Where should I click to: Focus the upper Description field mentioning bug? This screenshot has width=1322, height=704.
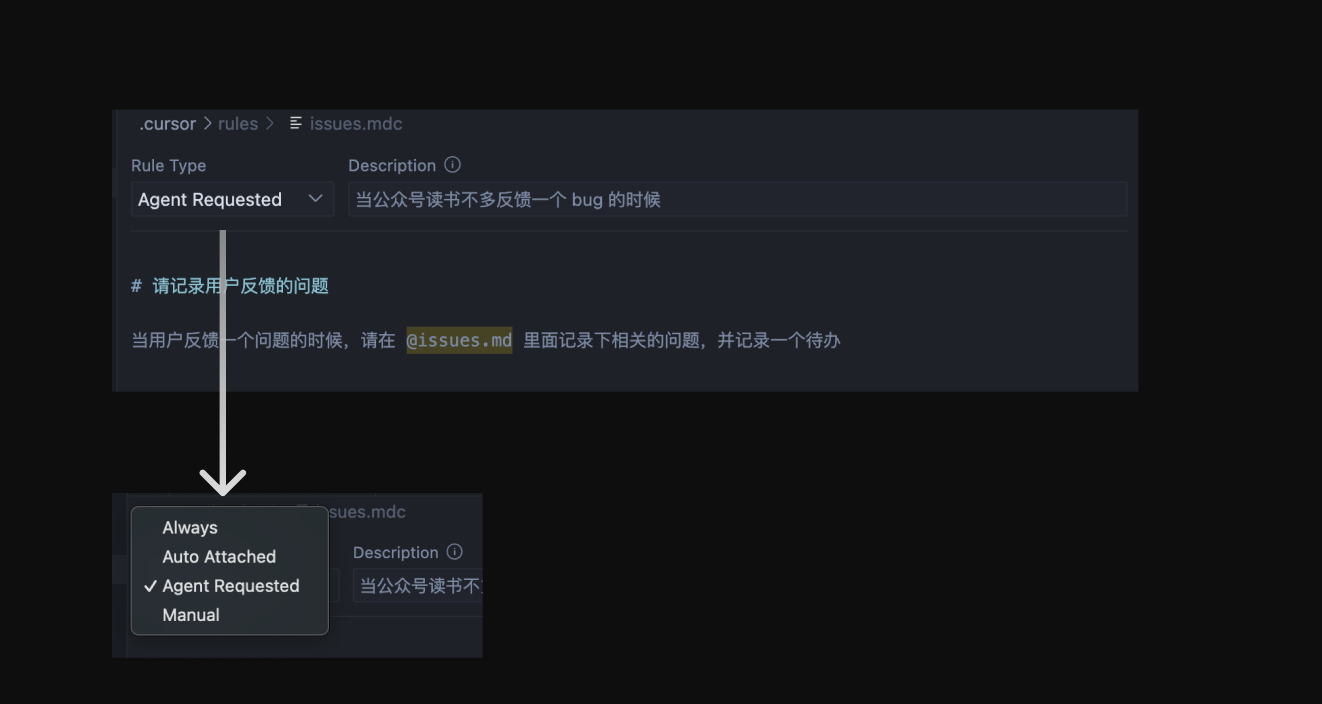(x=737, y=199)
